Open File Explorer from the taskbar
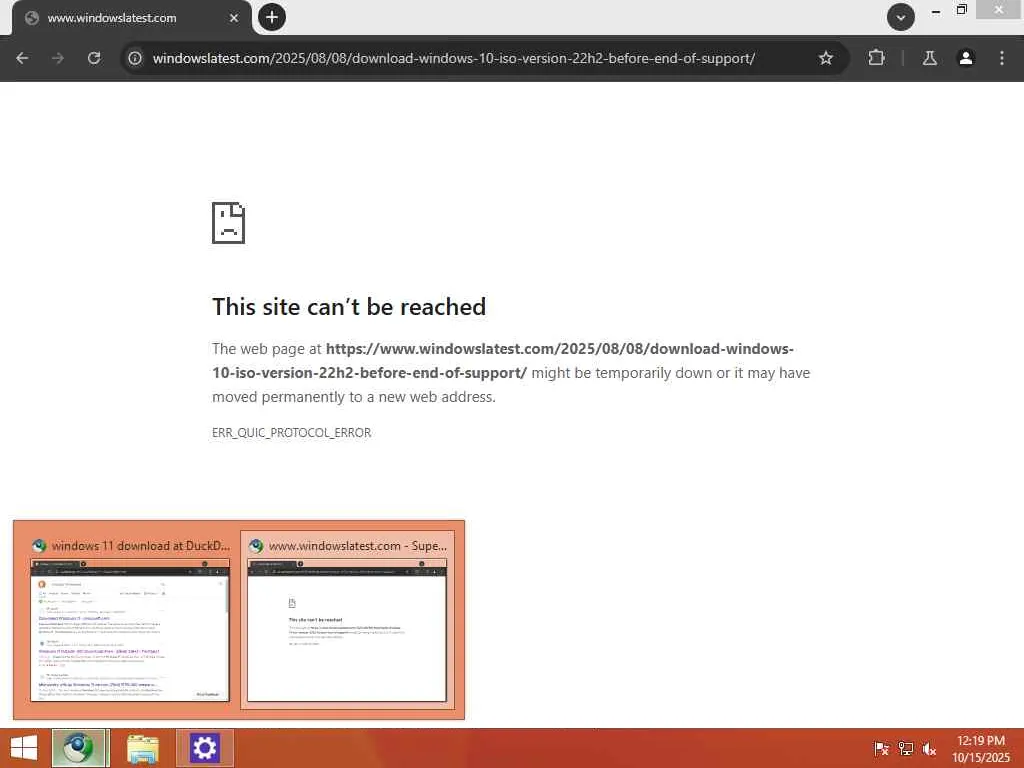This screenshot has width=1024, height=768. 143,748
